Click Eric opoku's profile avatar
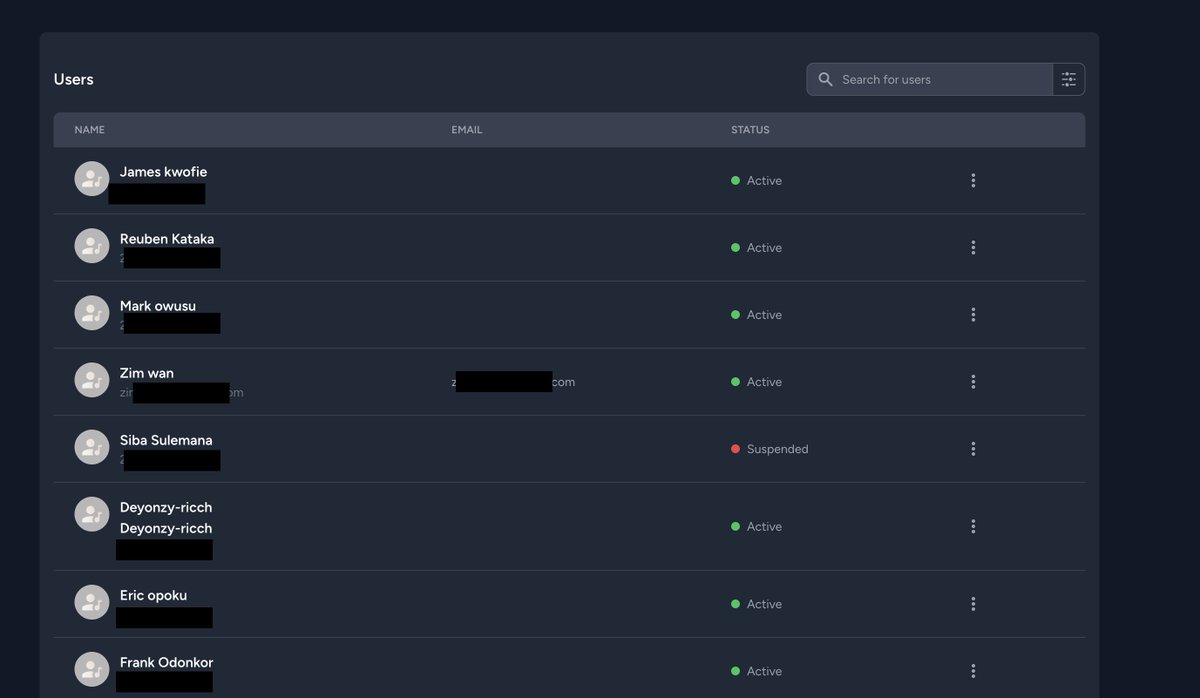Screen dimensions: 1200x698 click(x=91, y=602)
